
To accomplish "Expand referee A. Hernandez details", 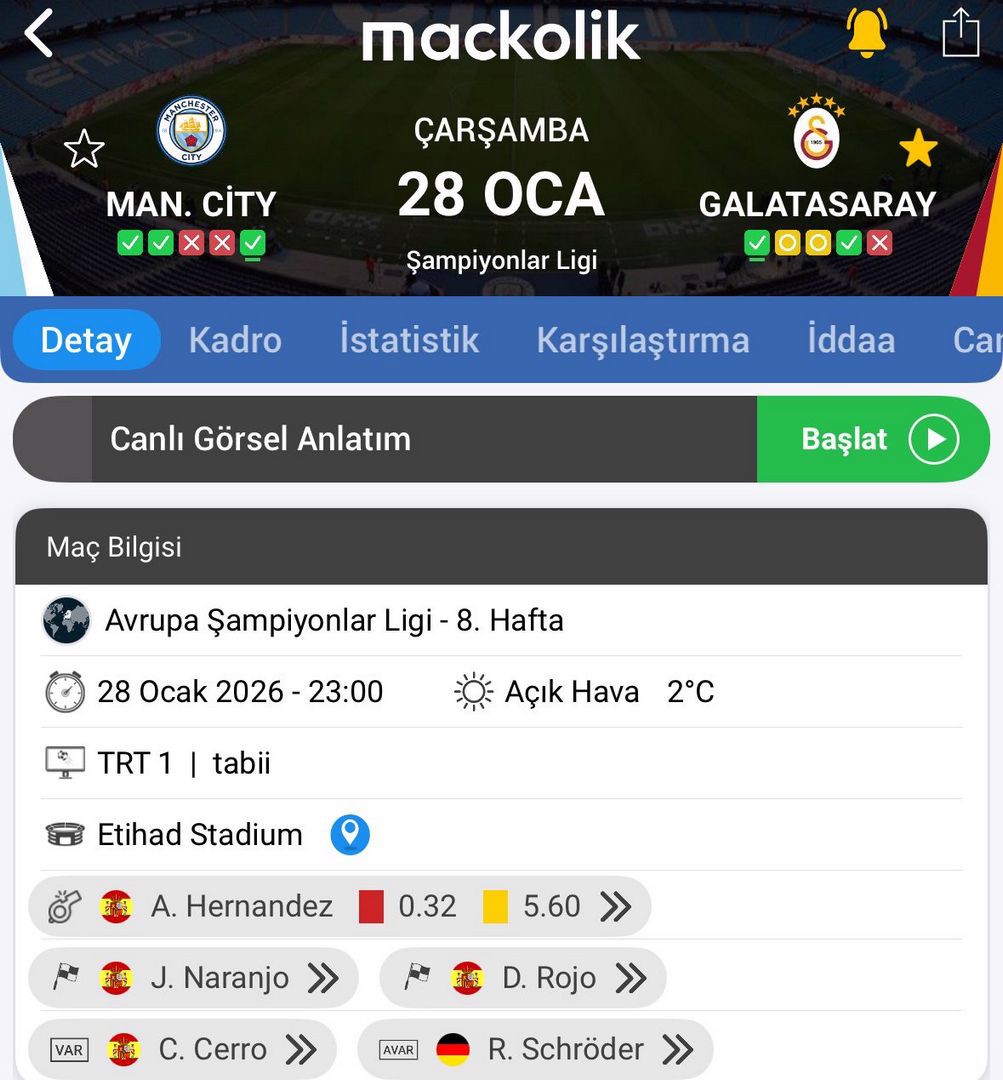I will 615,906.
